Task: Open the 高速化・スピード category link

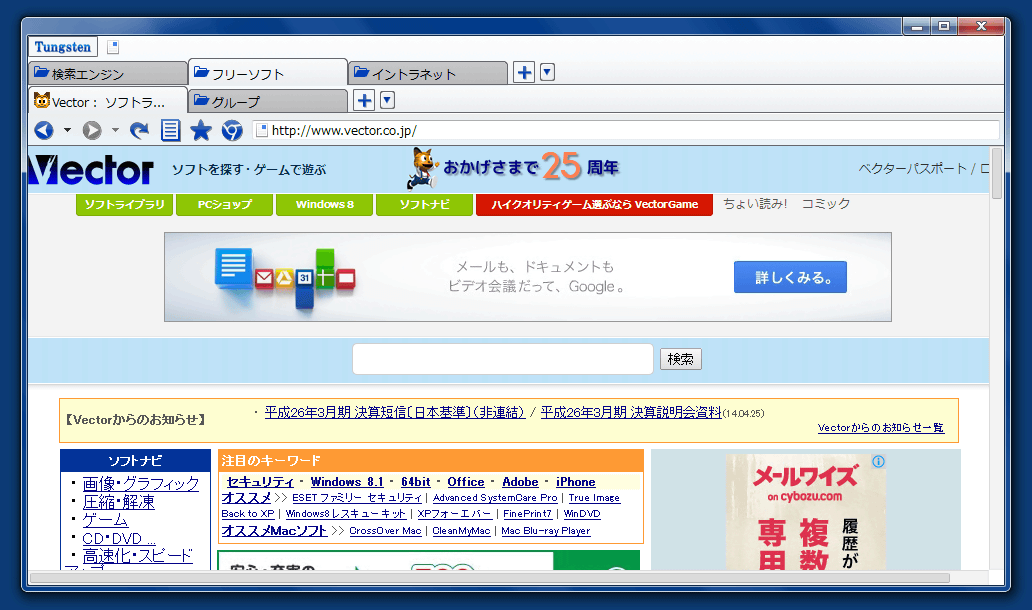Action: (x=138, y=556)
